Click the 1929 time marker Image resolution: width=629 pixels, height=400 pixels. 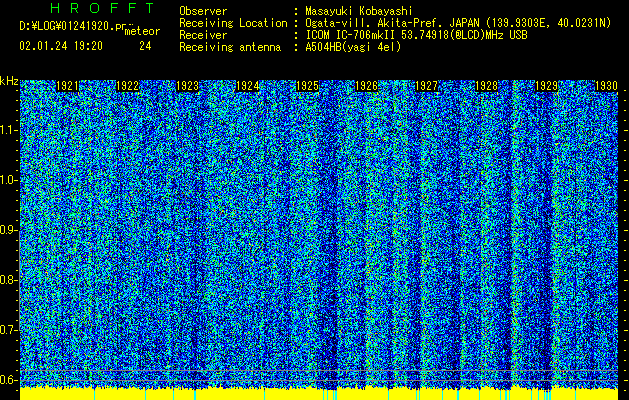coord(546,86)
